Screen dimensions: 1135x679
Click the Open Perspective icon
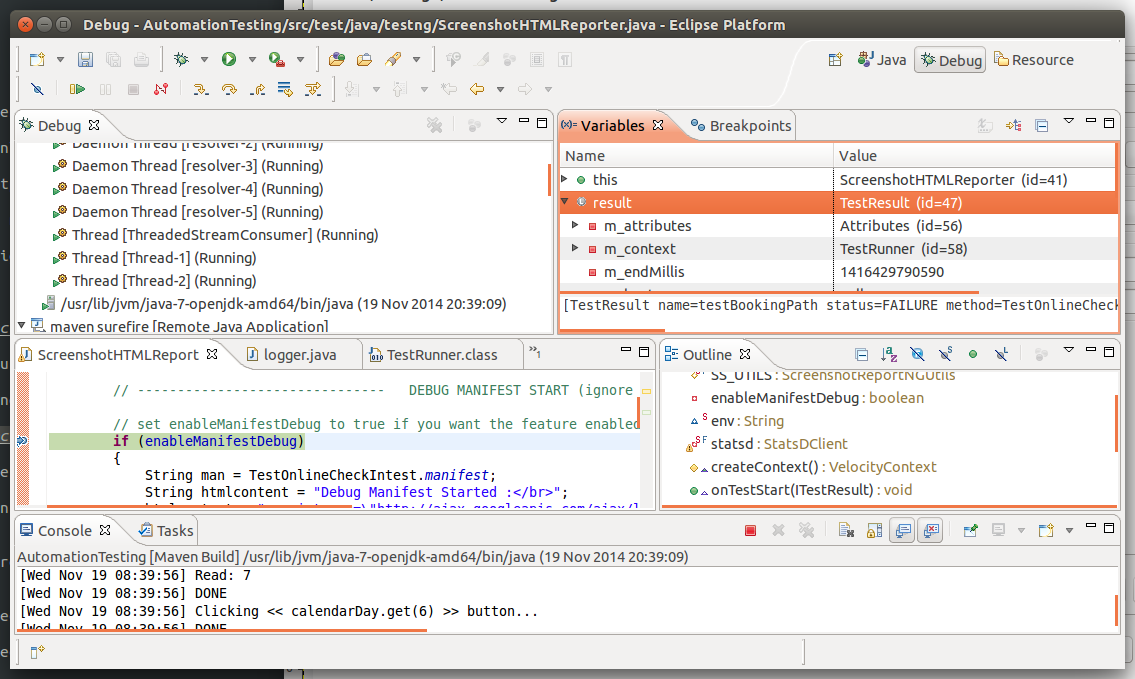pyautogui.click(x=835, y=60)
